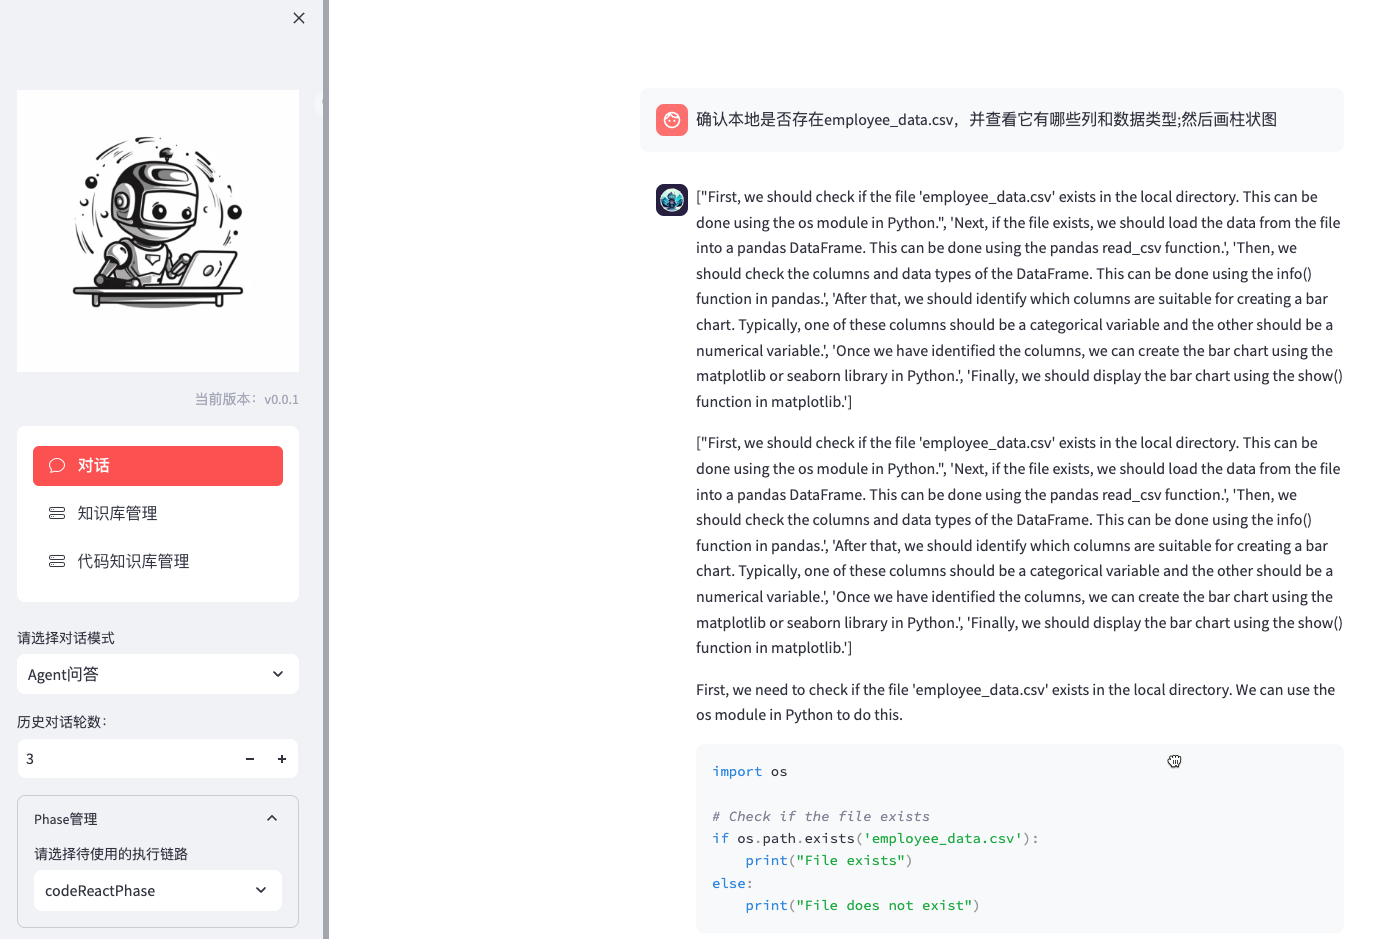Open the Agent问答 conversation mode dropdown
Viewport: 1399px width, 939px height.
click(157, 674)
